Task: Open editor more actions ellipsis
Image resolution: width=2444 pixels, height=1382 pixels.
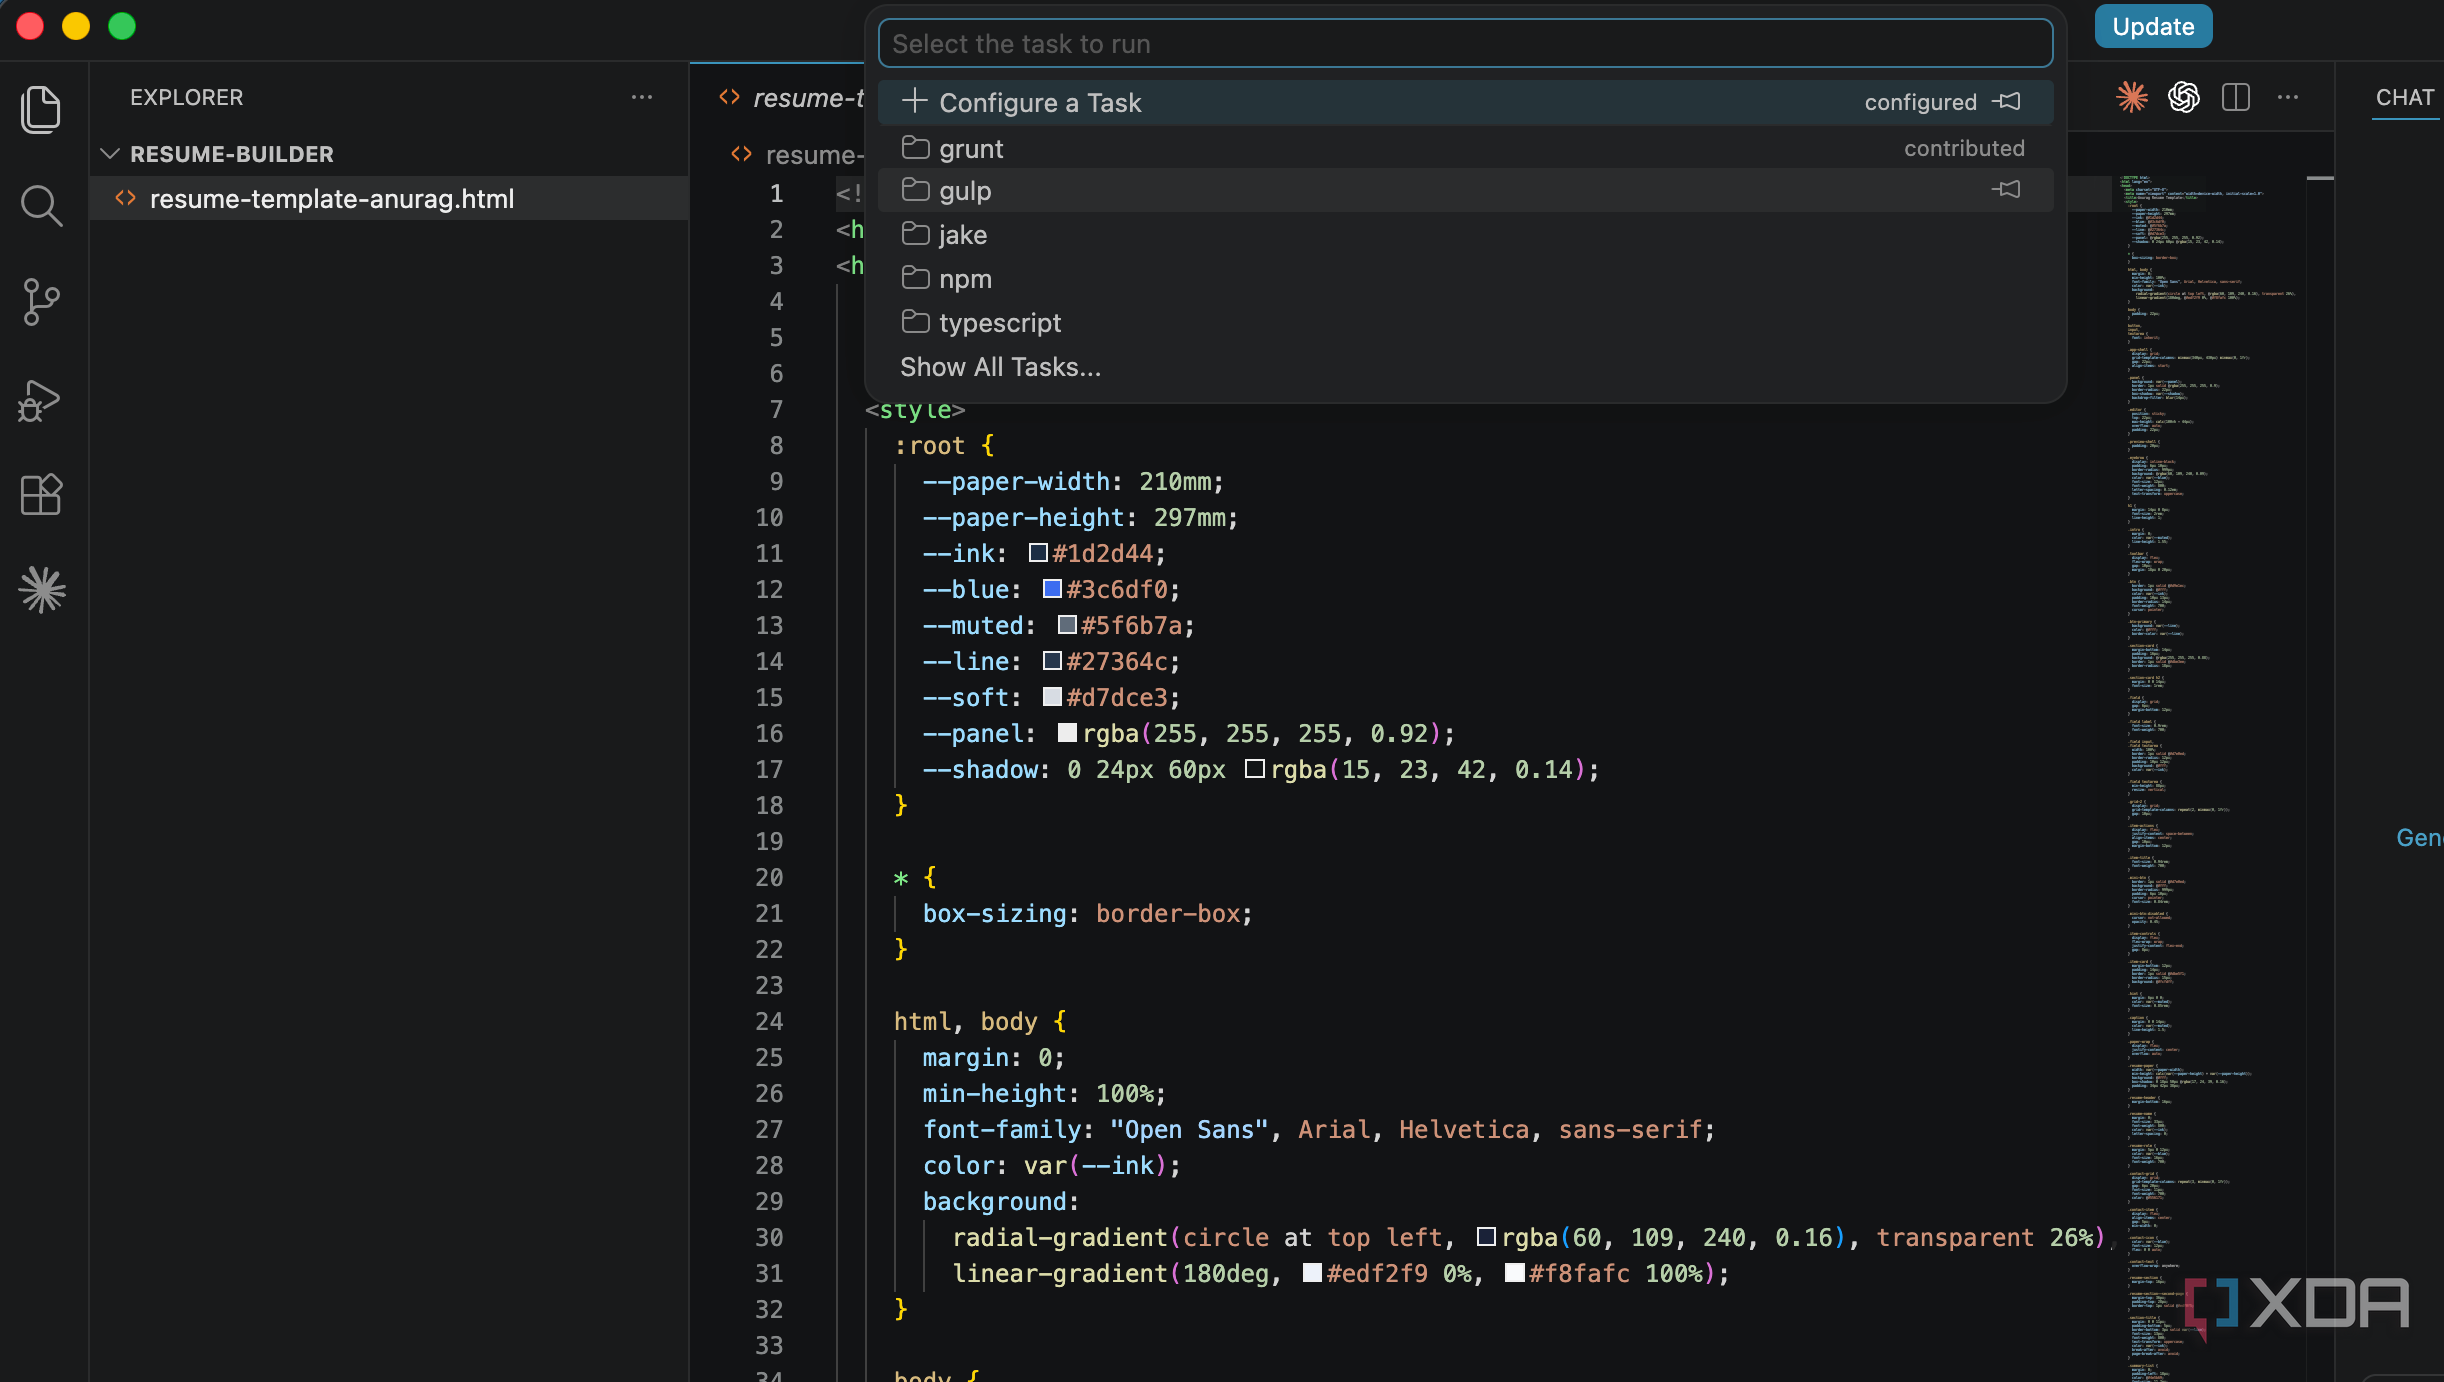Action: [x=2288, y=97]
